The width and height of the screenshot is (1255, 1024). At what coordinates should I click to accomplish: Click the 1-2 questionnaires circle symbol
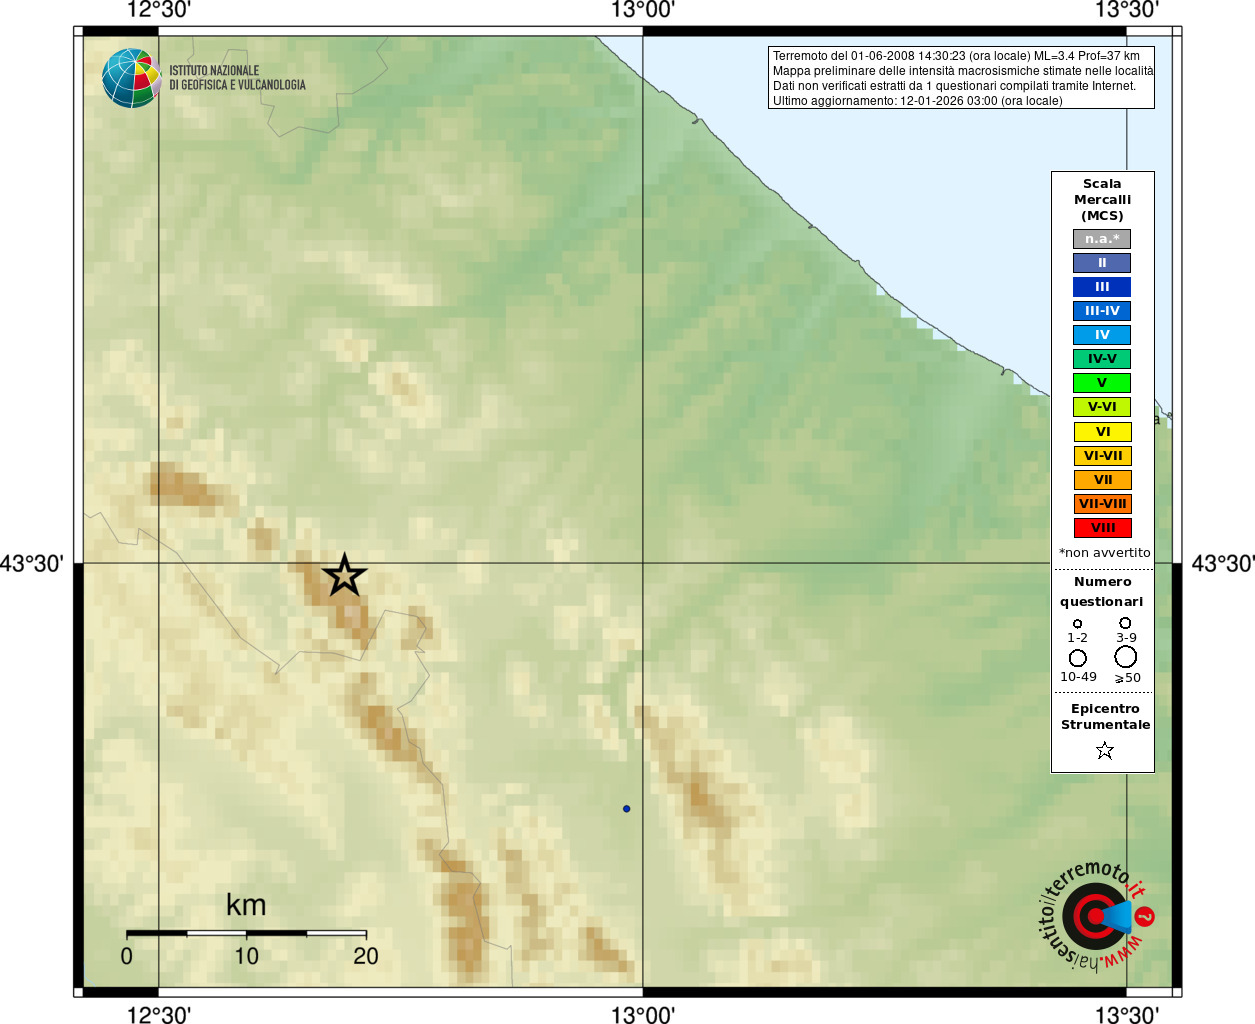tap(1077, 623)
